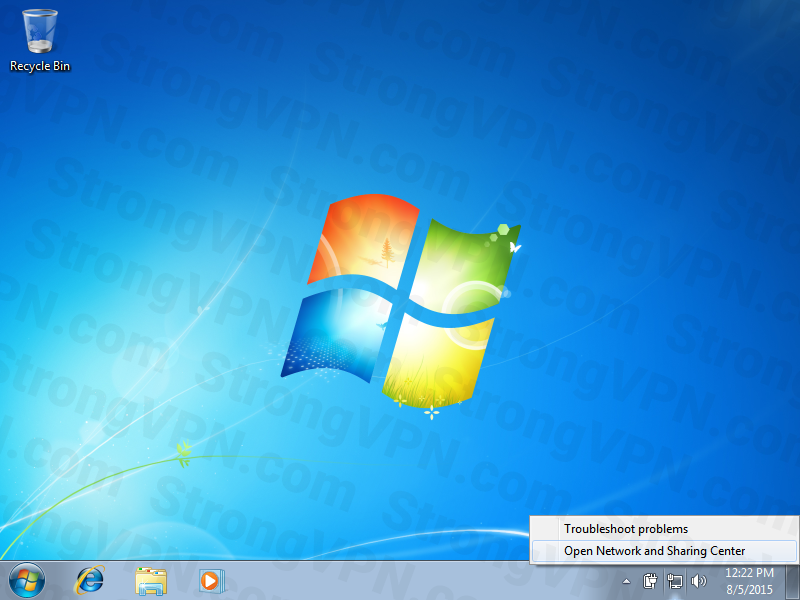This screenshot has height=600, width=800.
Task: Click the 8/5/2015 date in the tray
Action: pyautogui.click(x=749, y=588)
